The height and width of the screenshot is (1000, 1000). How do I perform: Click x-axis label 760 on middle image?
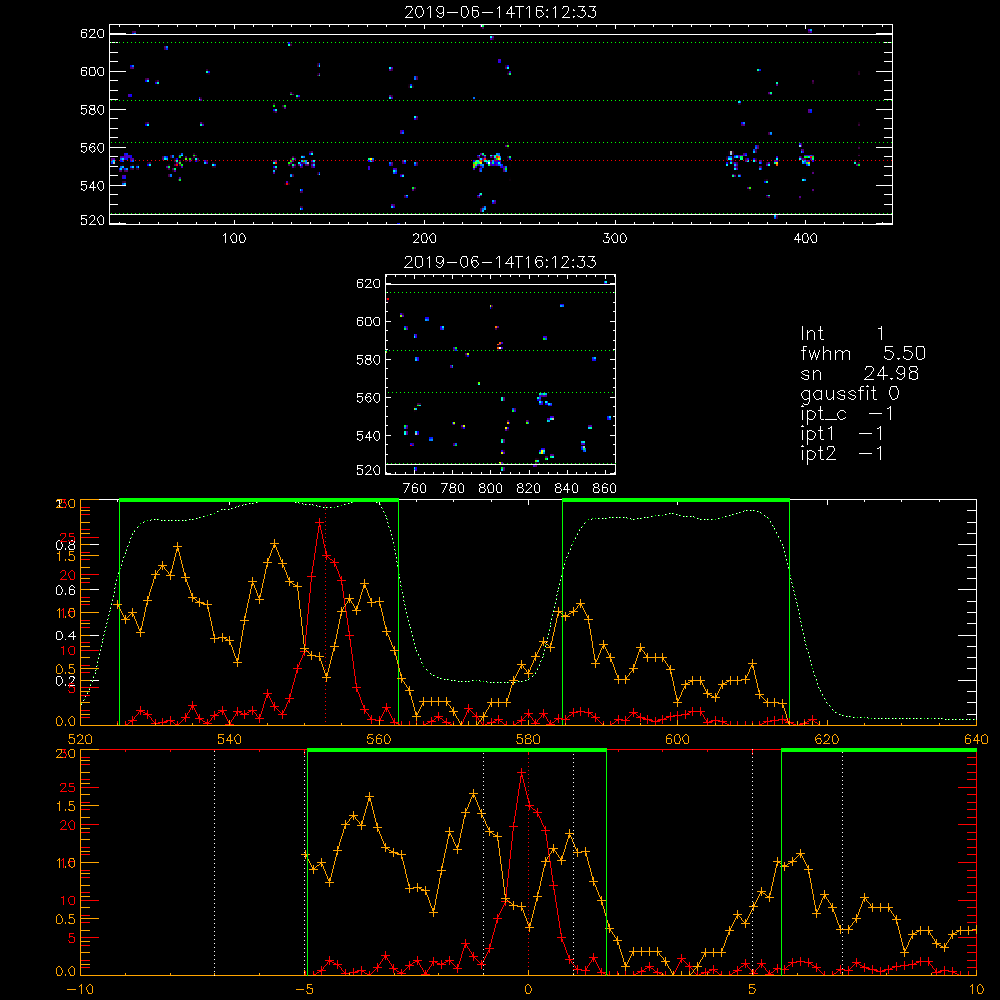pos(415,489)
